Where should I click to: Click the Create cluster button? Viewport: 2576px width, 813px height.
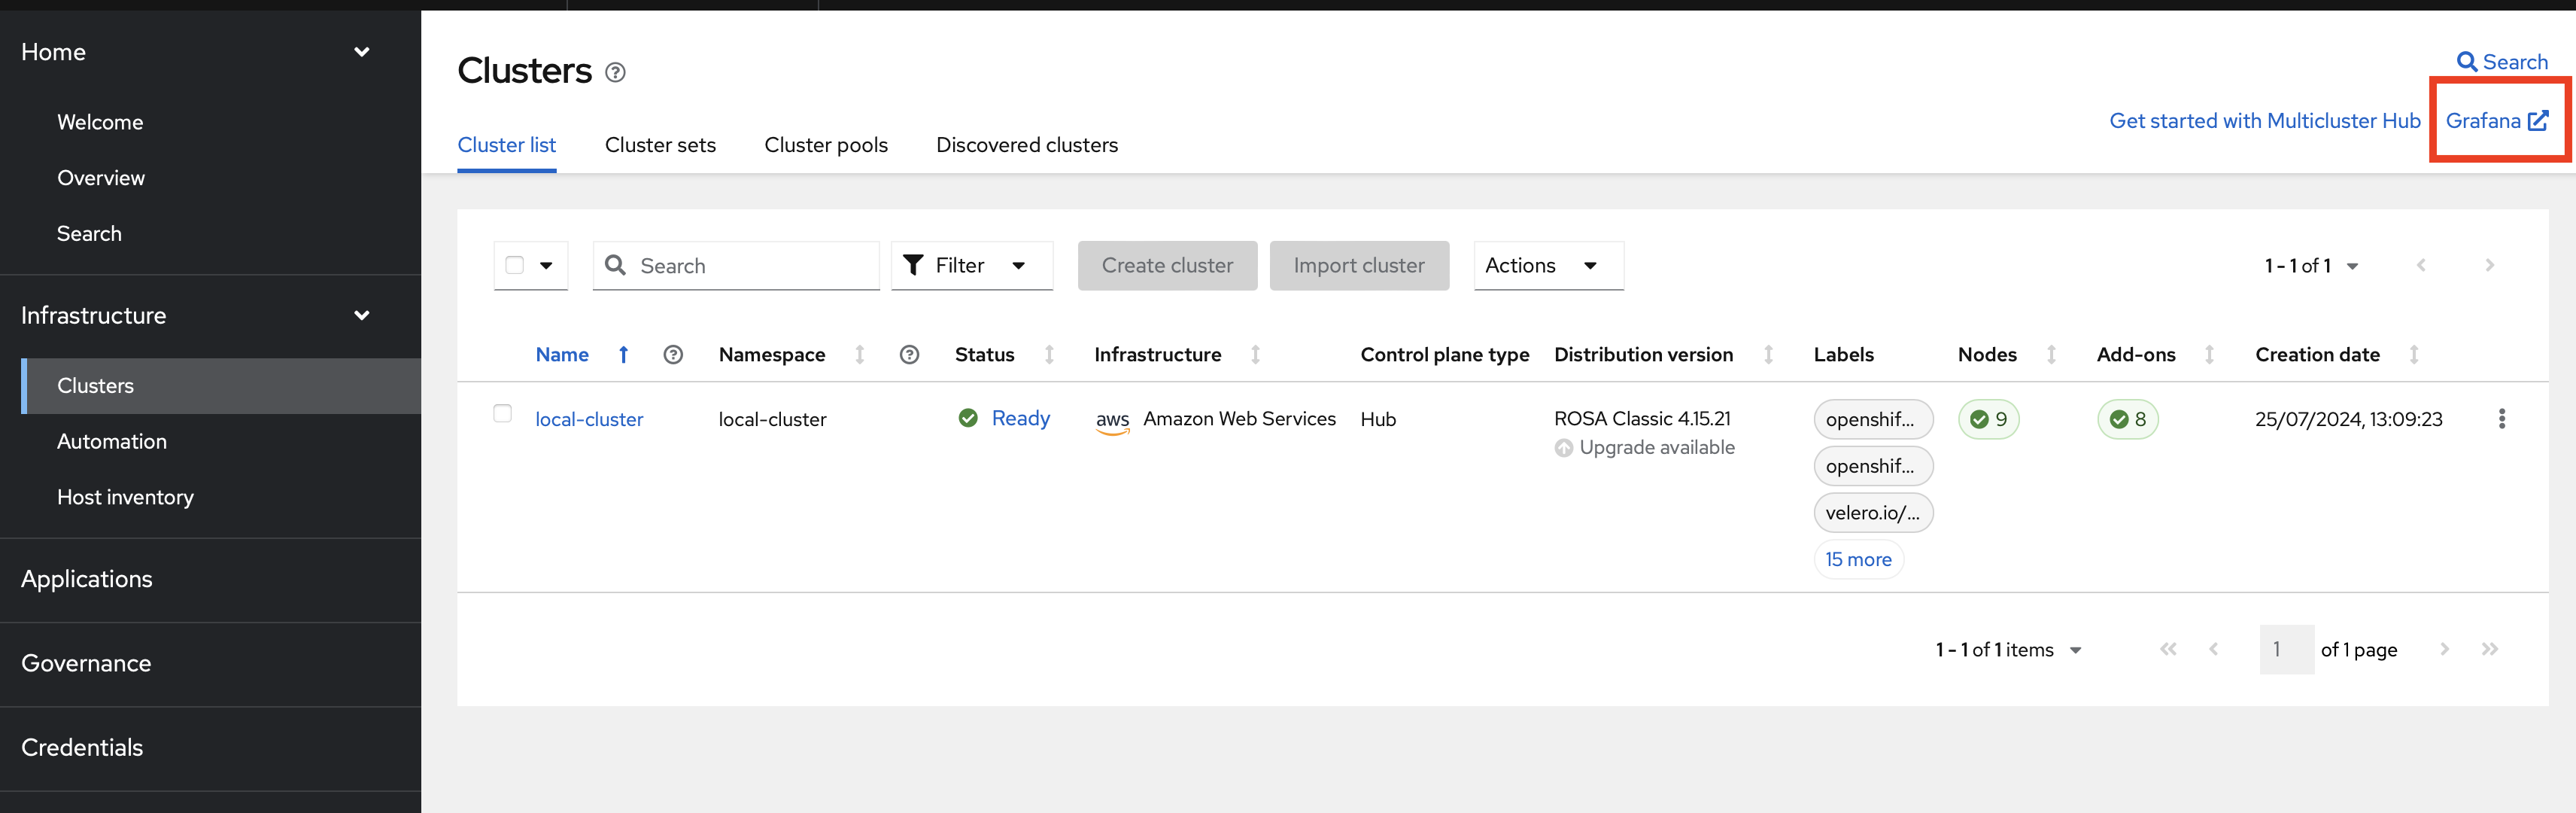pyautogui.click(x=1167, y=266)
